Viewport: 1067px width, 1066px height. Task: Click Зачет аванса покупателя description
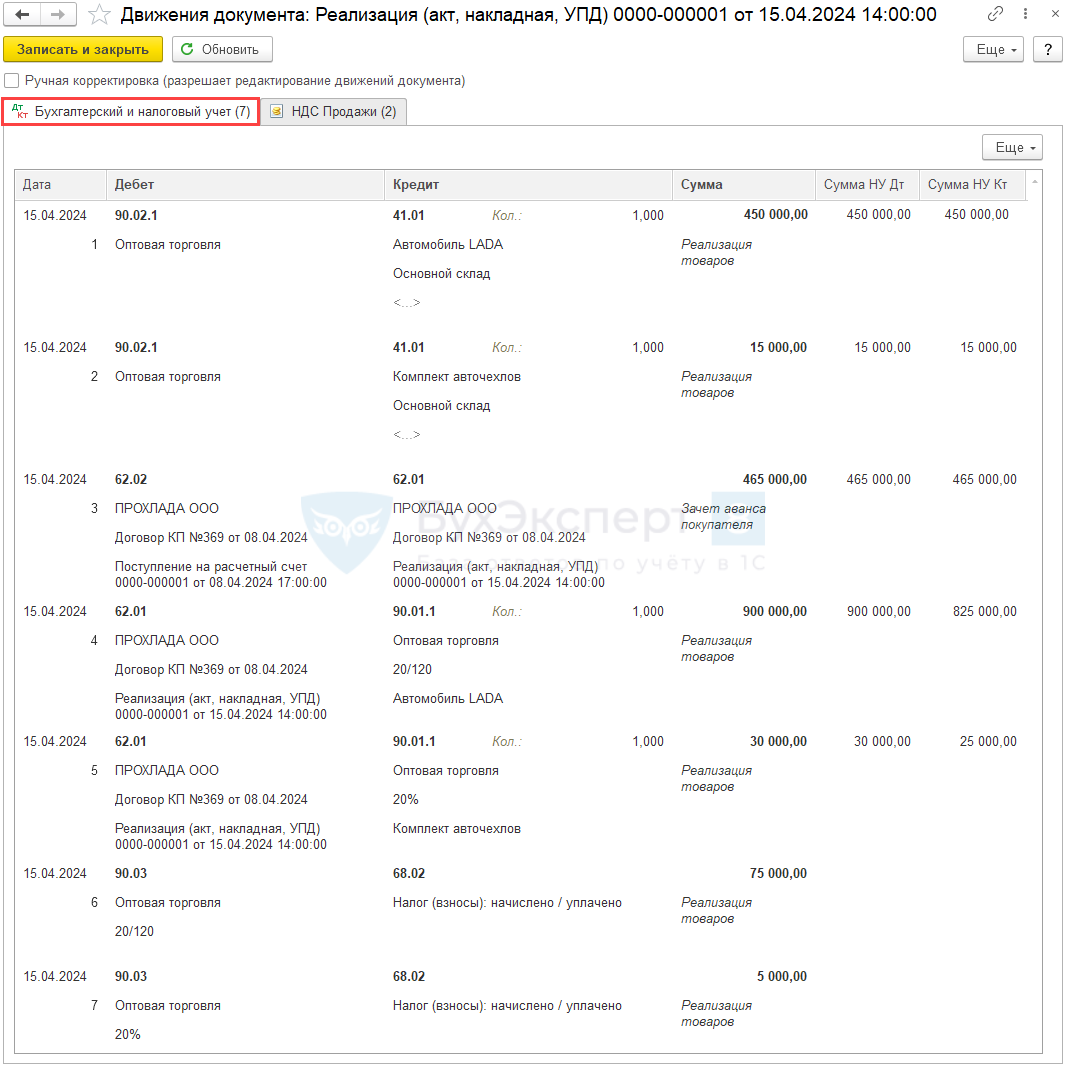(723, 517)
